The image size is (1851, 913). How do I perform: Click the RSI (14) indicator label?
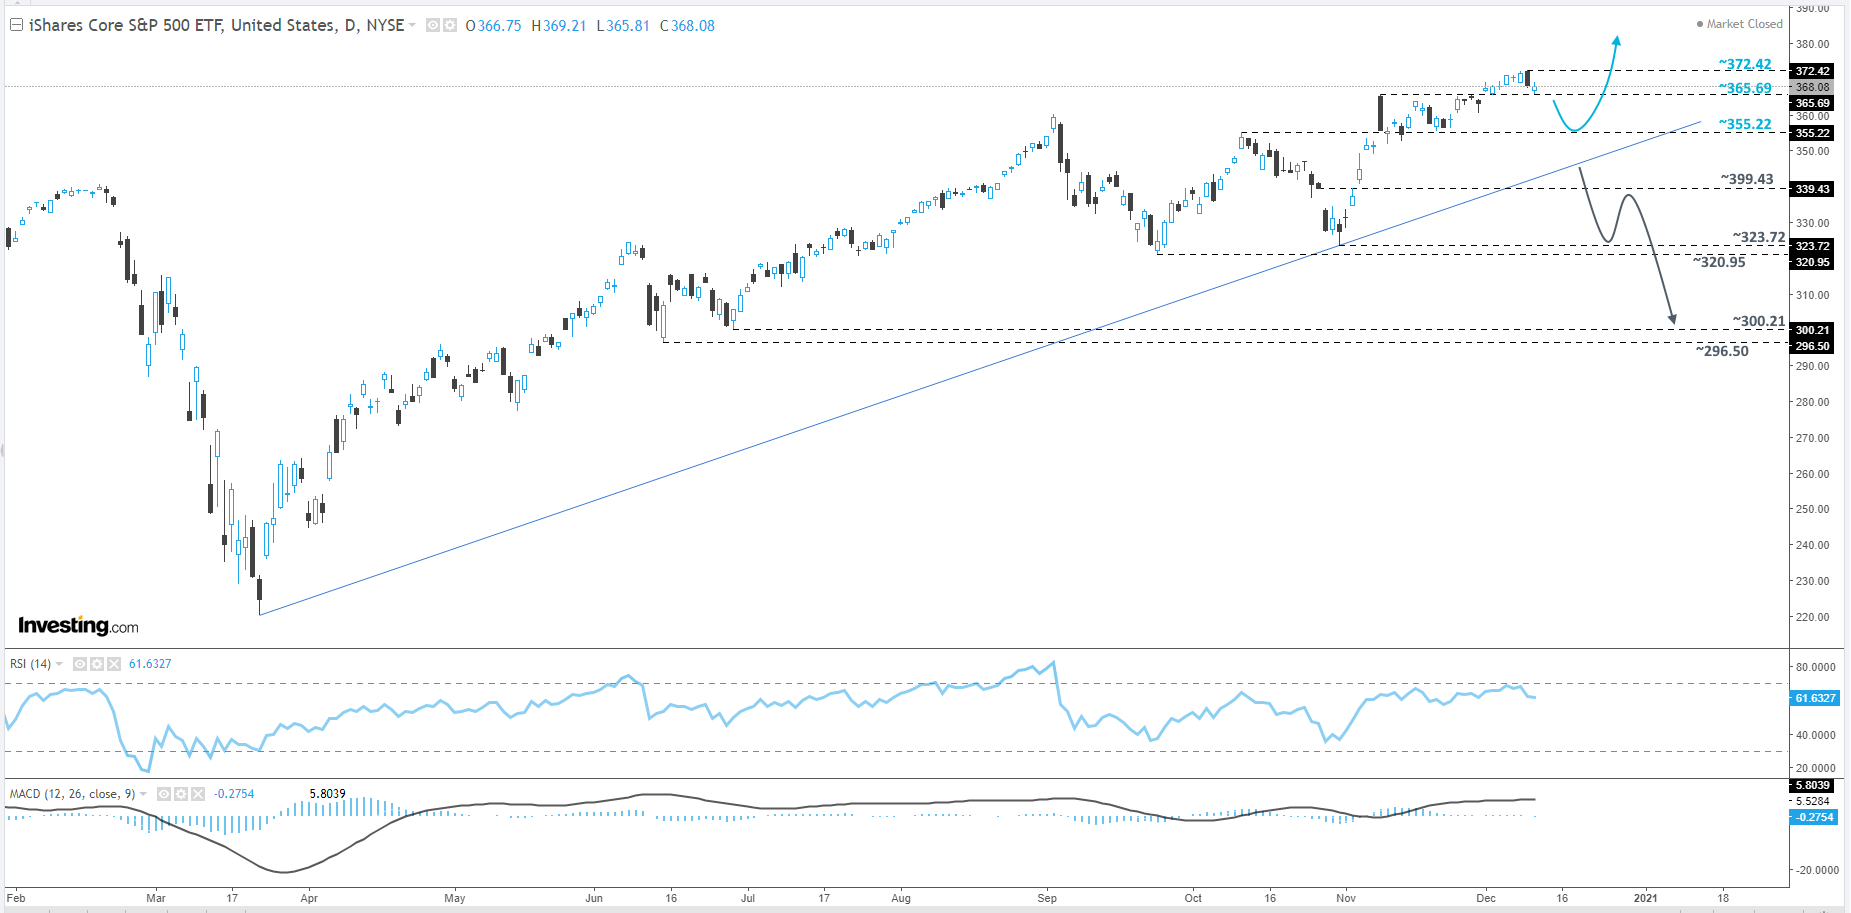[x=30, y=664]
